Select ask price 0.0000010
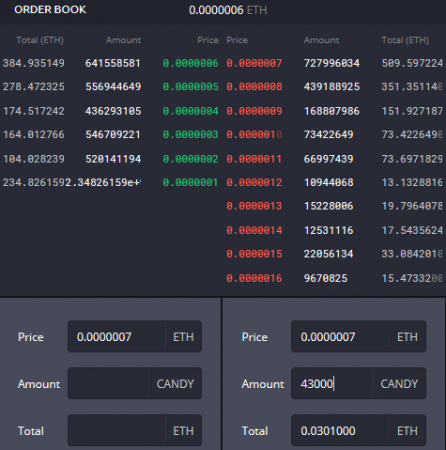The height and width of the screenshot is (450, 446). pos(254,135)
